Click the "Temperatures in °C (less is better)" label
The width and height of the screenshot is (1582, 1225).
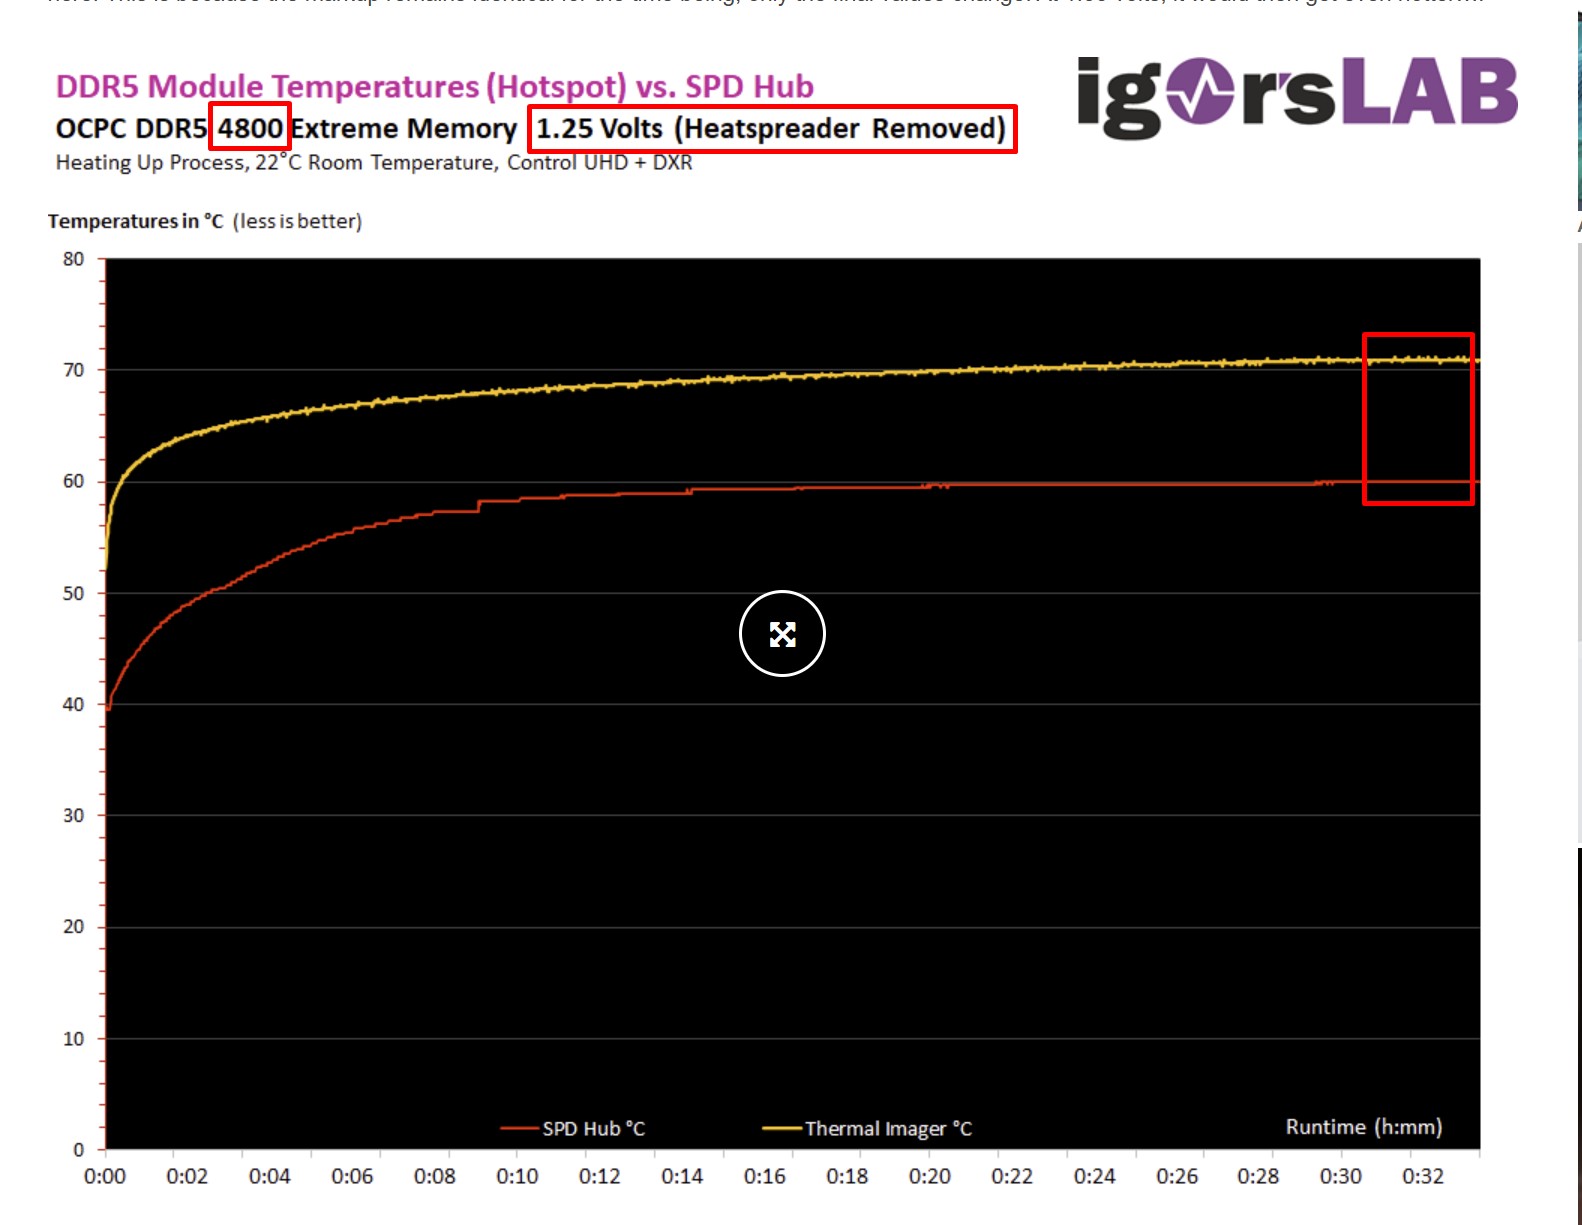coord(205,221)
